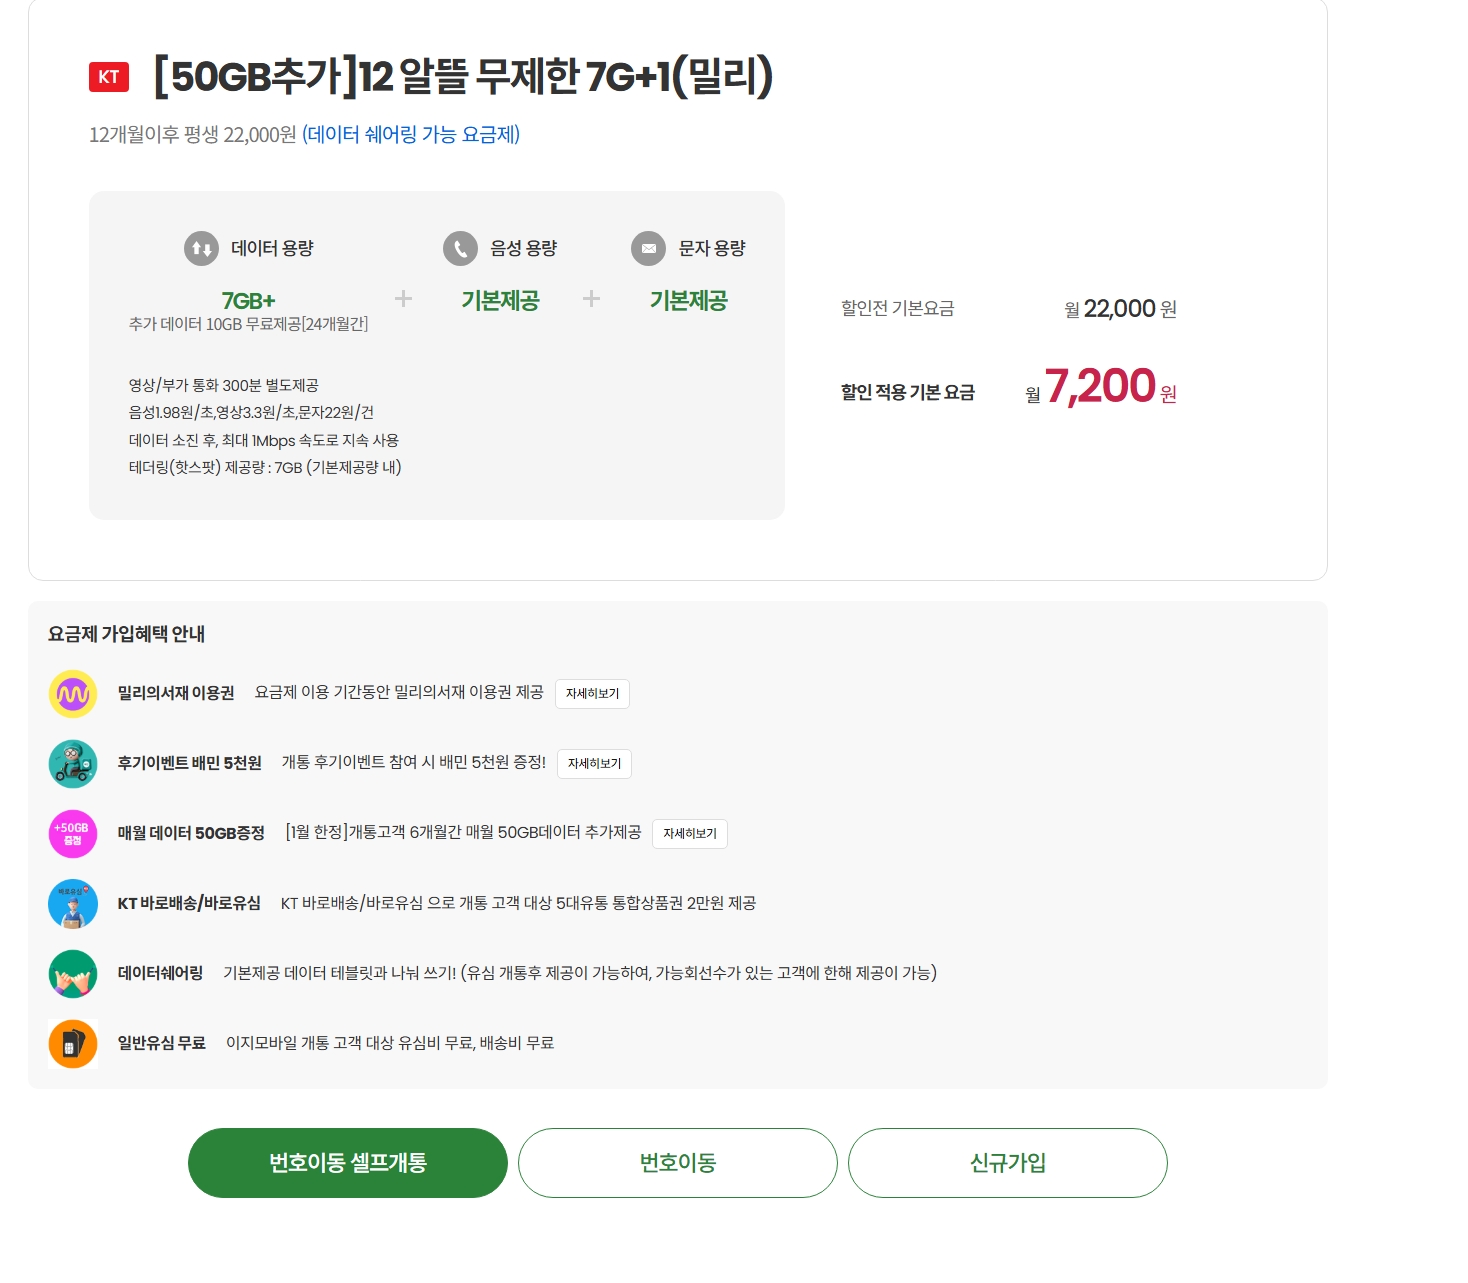Image resolution: width=1468 pixels, height=1283 pixels.
Task: Open details for 후기이벤트 배민 5천원
Action: pyautogui.click(x=594, y=764)
